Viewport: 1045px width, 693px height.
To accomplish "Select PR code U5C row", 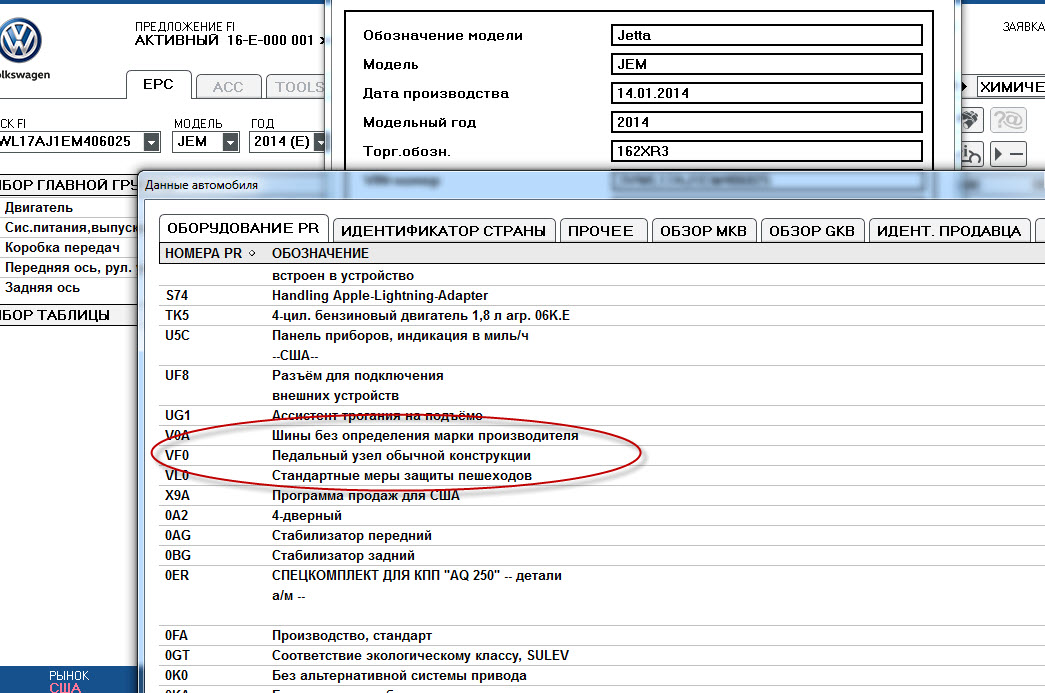I will click(602, 345).
